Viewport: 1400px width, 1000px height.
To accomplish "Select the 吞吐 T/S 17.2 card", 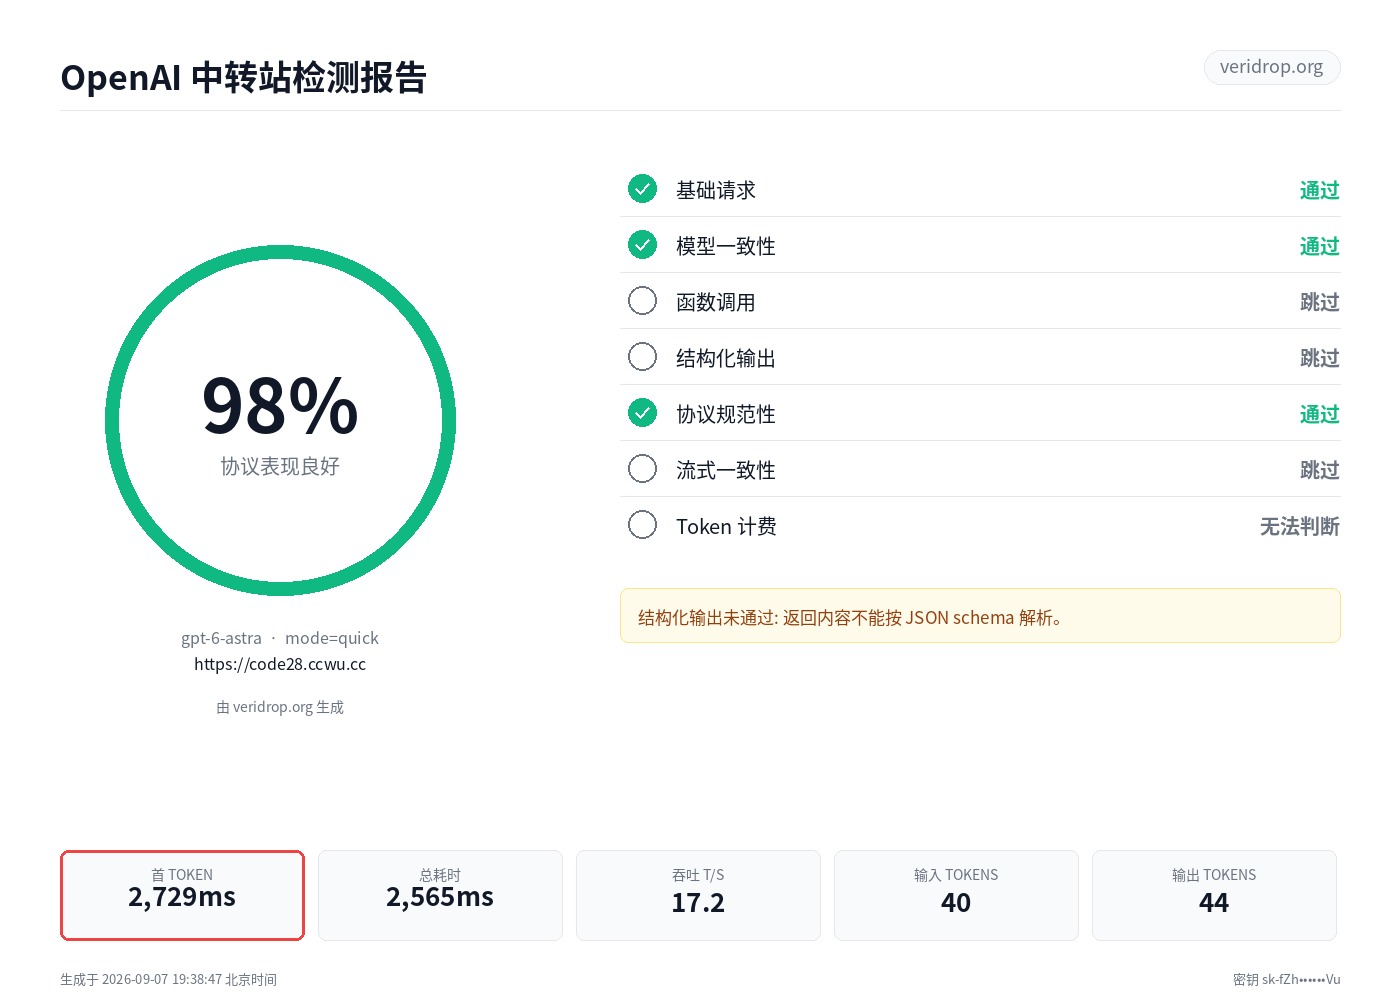I will coord(698,895).
